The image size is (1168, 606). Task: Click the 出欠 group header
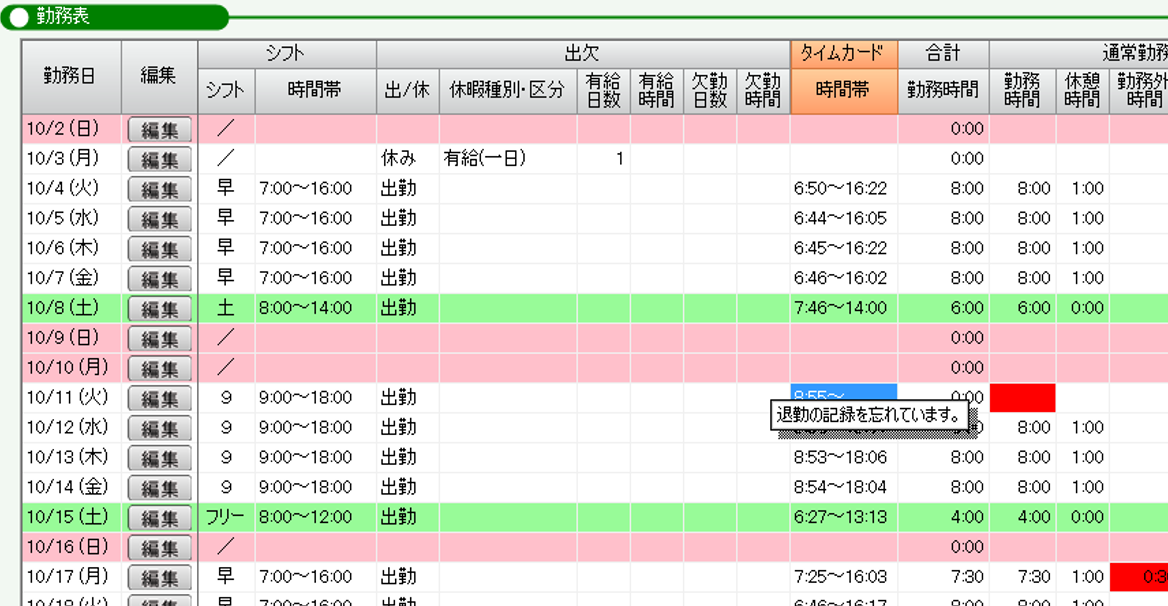tap(583, 54)
